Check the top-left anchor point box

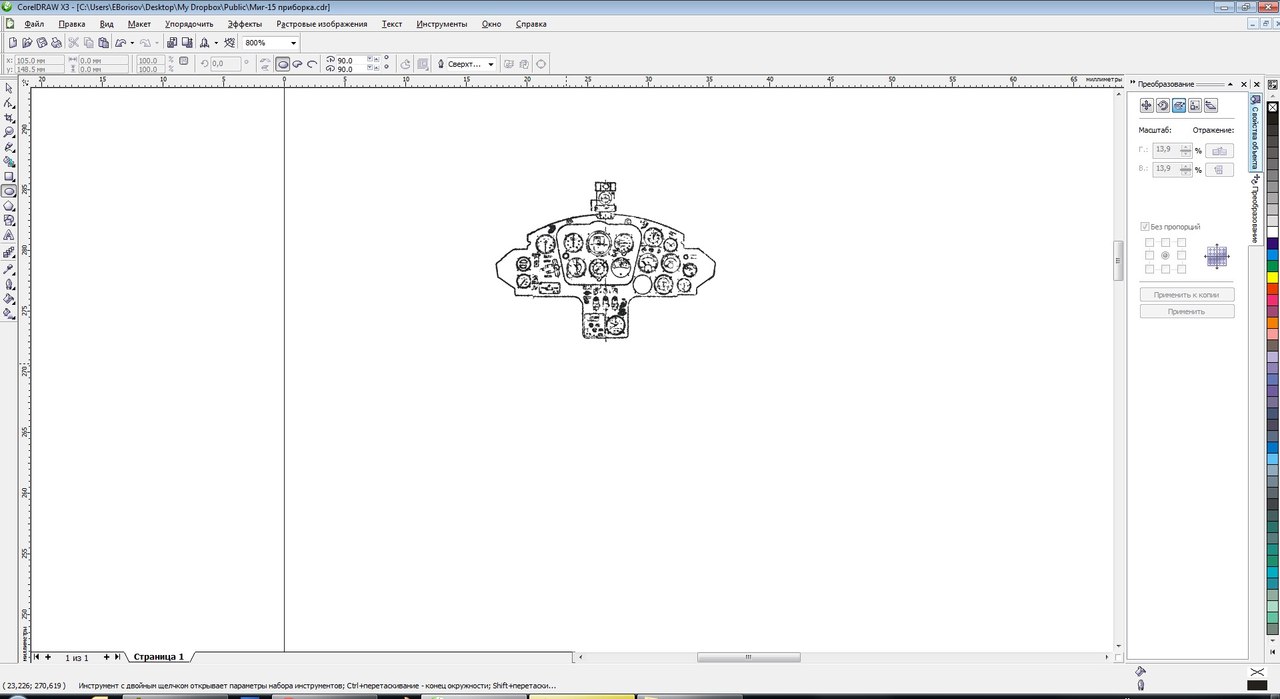pyautogui.click(x=1149, y=242)
